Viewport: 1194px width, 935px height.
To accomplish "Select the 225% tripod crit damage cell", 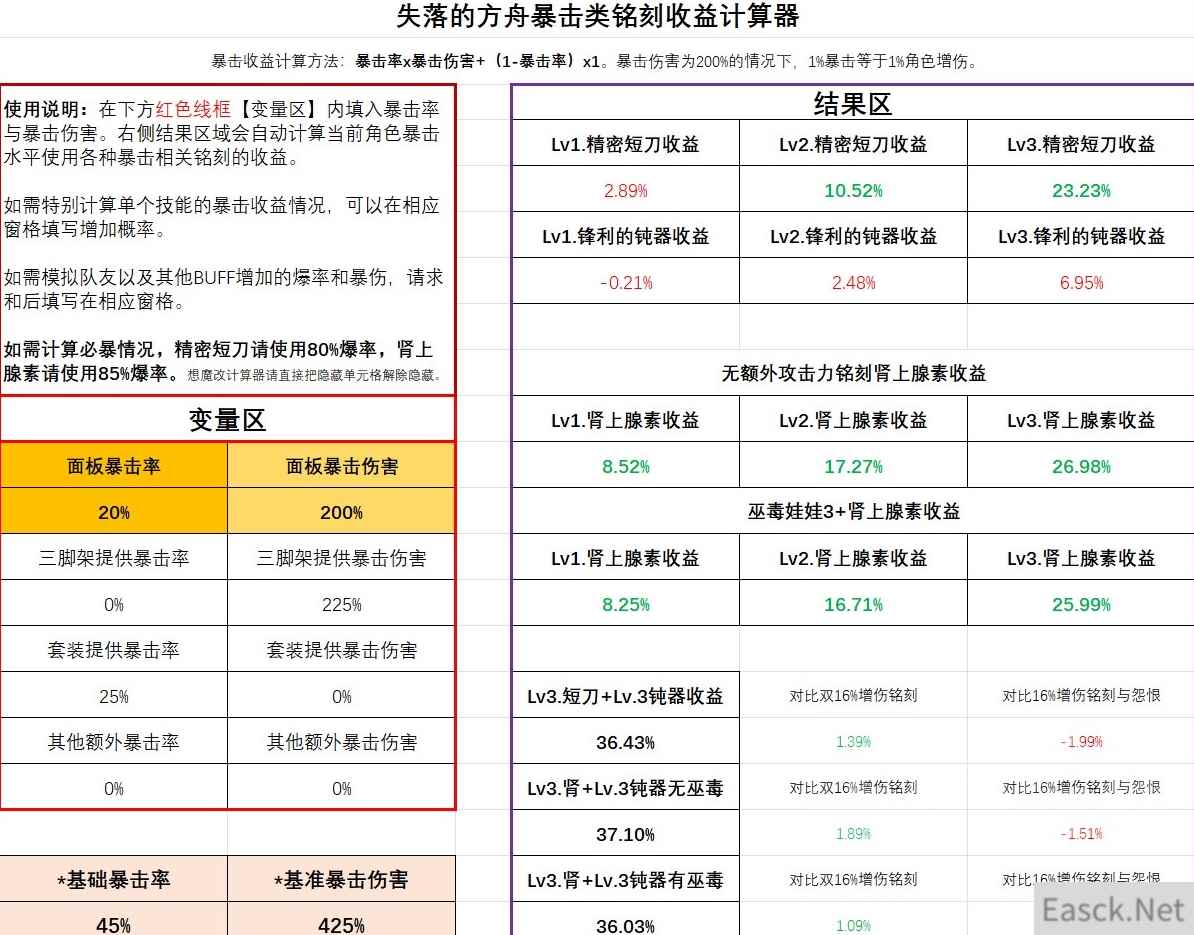I will click(341, 604).
